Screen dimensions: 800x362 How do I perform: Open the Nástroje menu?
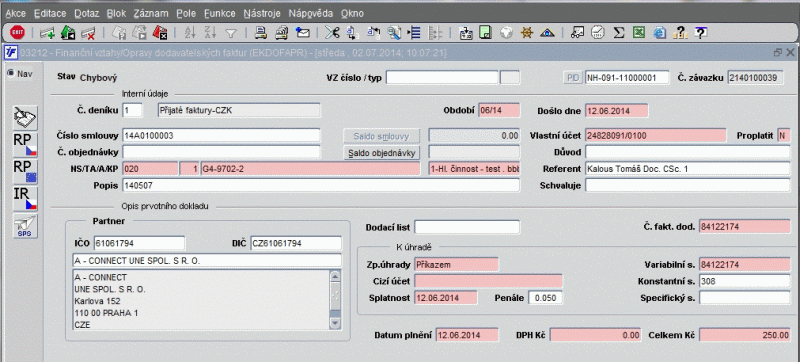pyautogui.click(x=262, y=13)
